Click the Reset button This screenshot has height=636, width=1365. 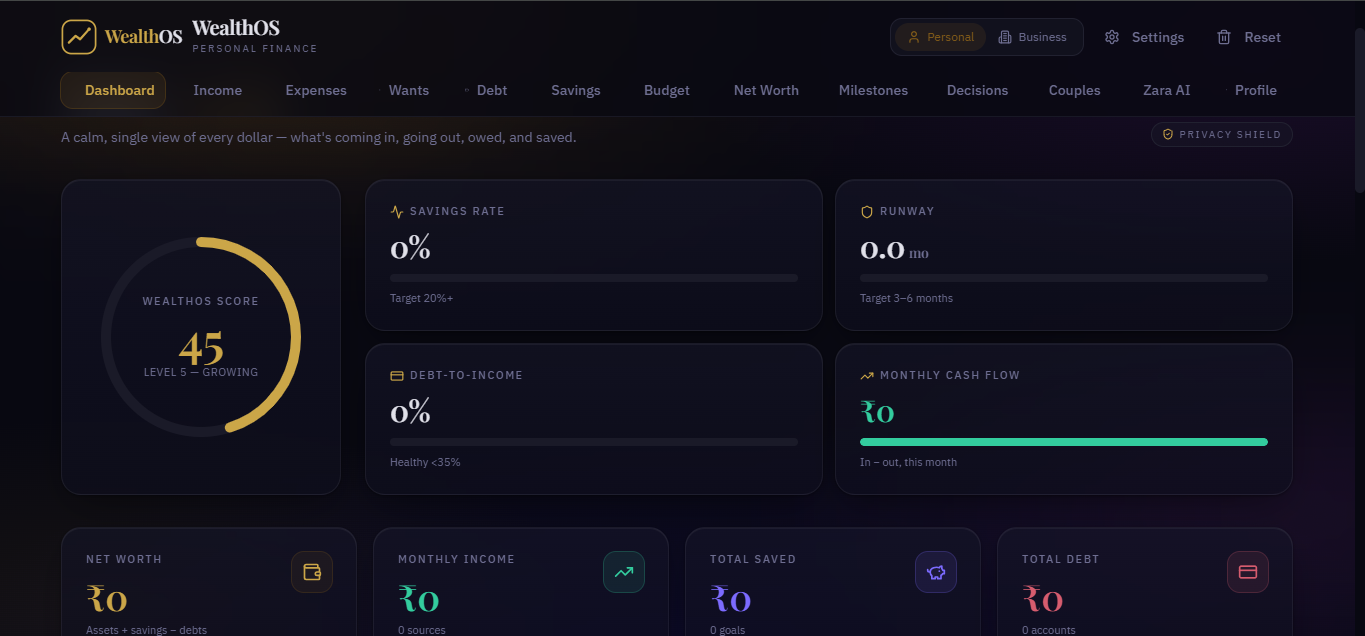[1248, 37]
